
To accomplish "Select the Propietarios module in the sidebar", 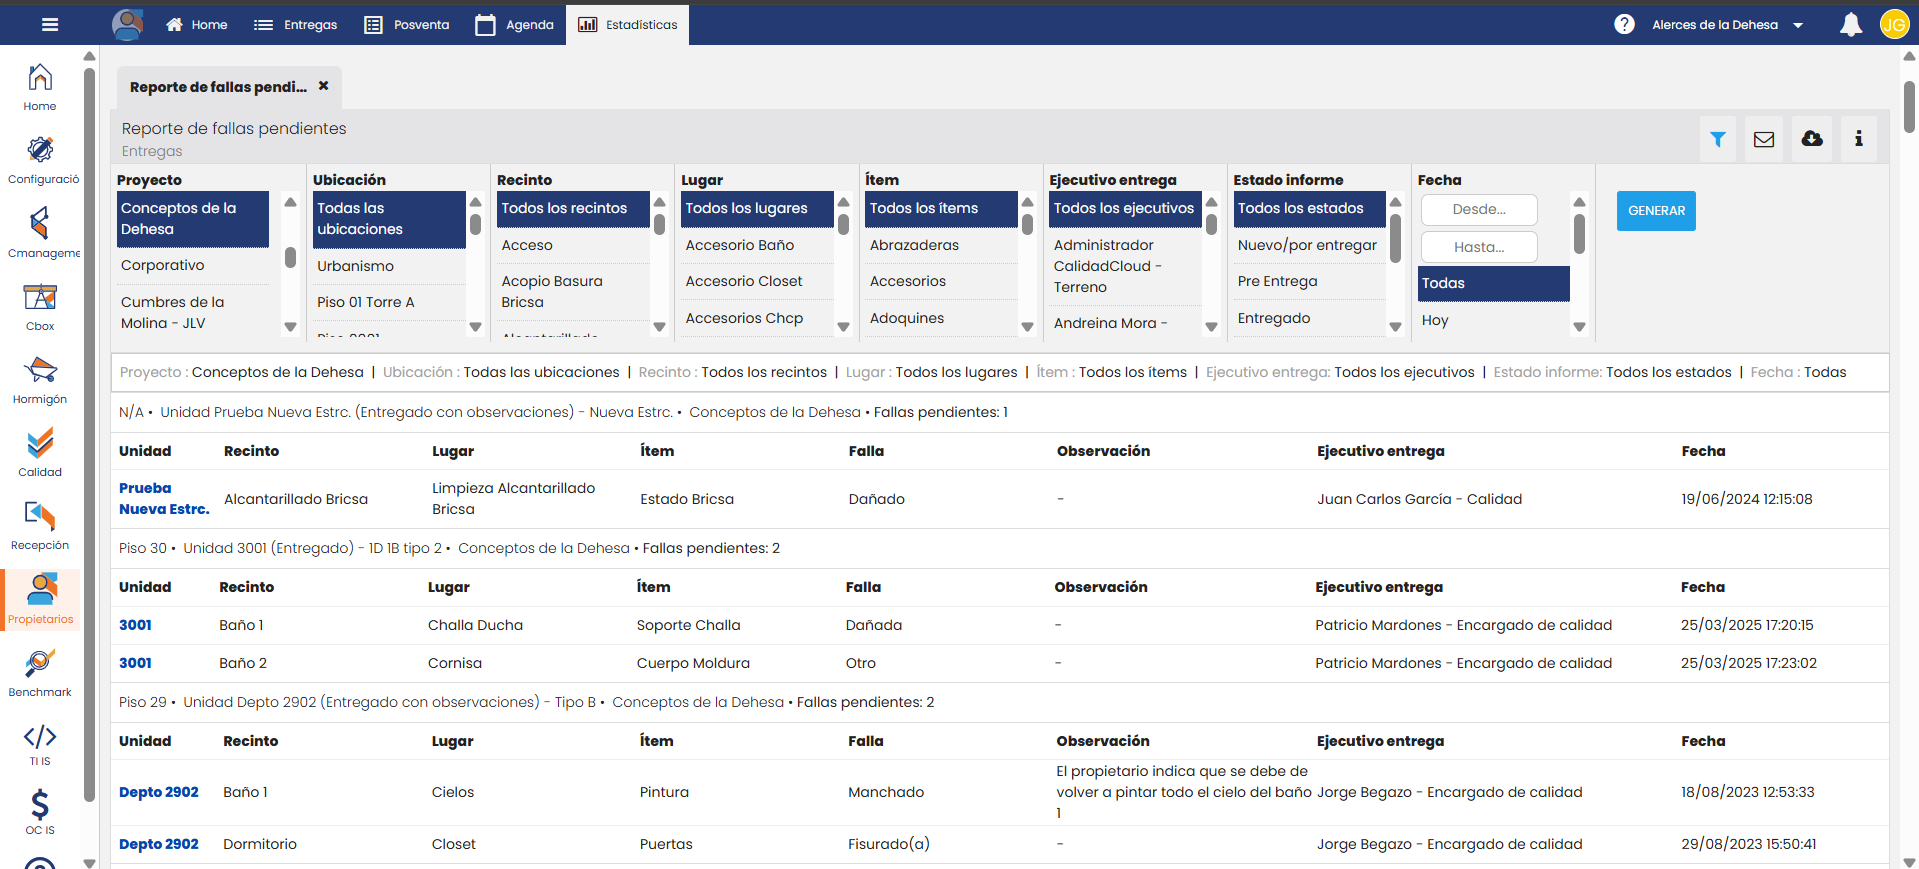I will pyautogui.click(x=40, y=599).
